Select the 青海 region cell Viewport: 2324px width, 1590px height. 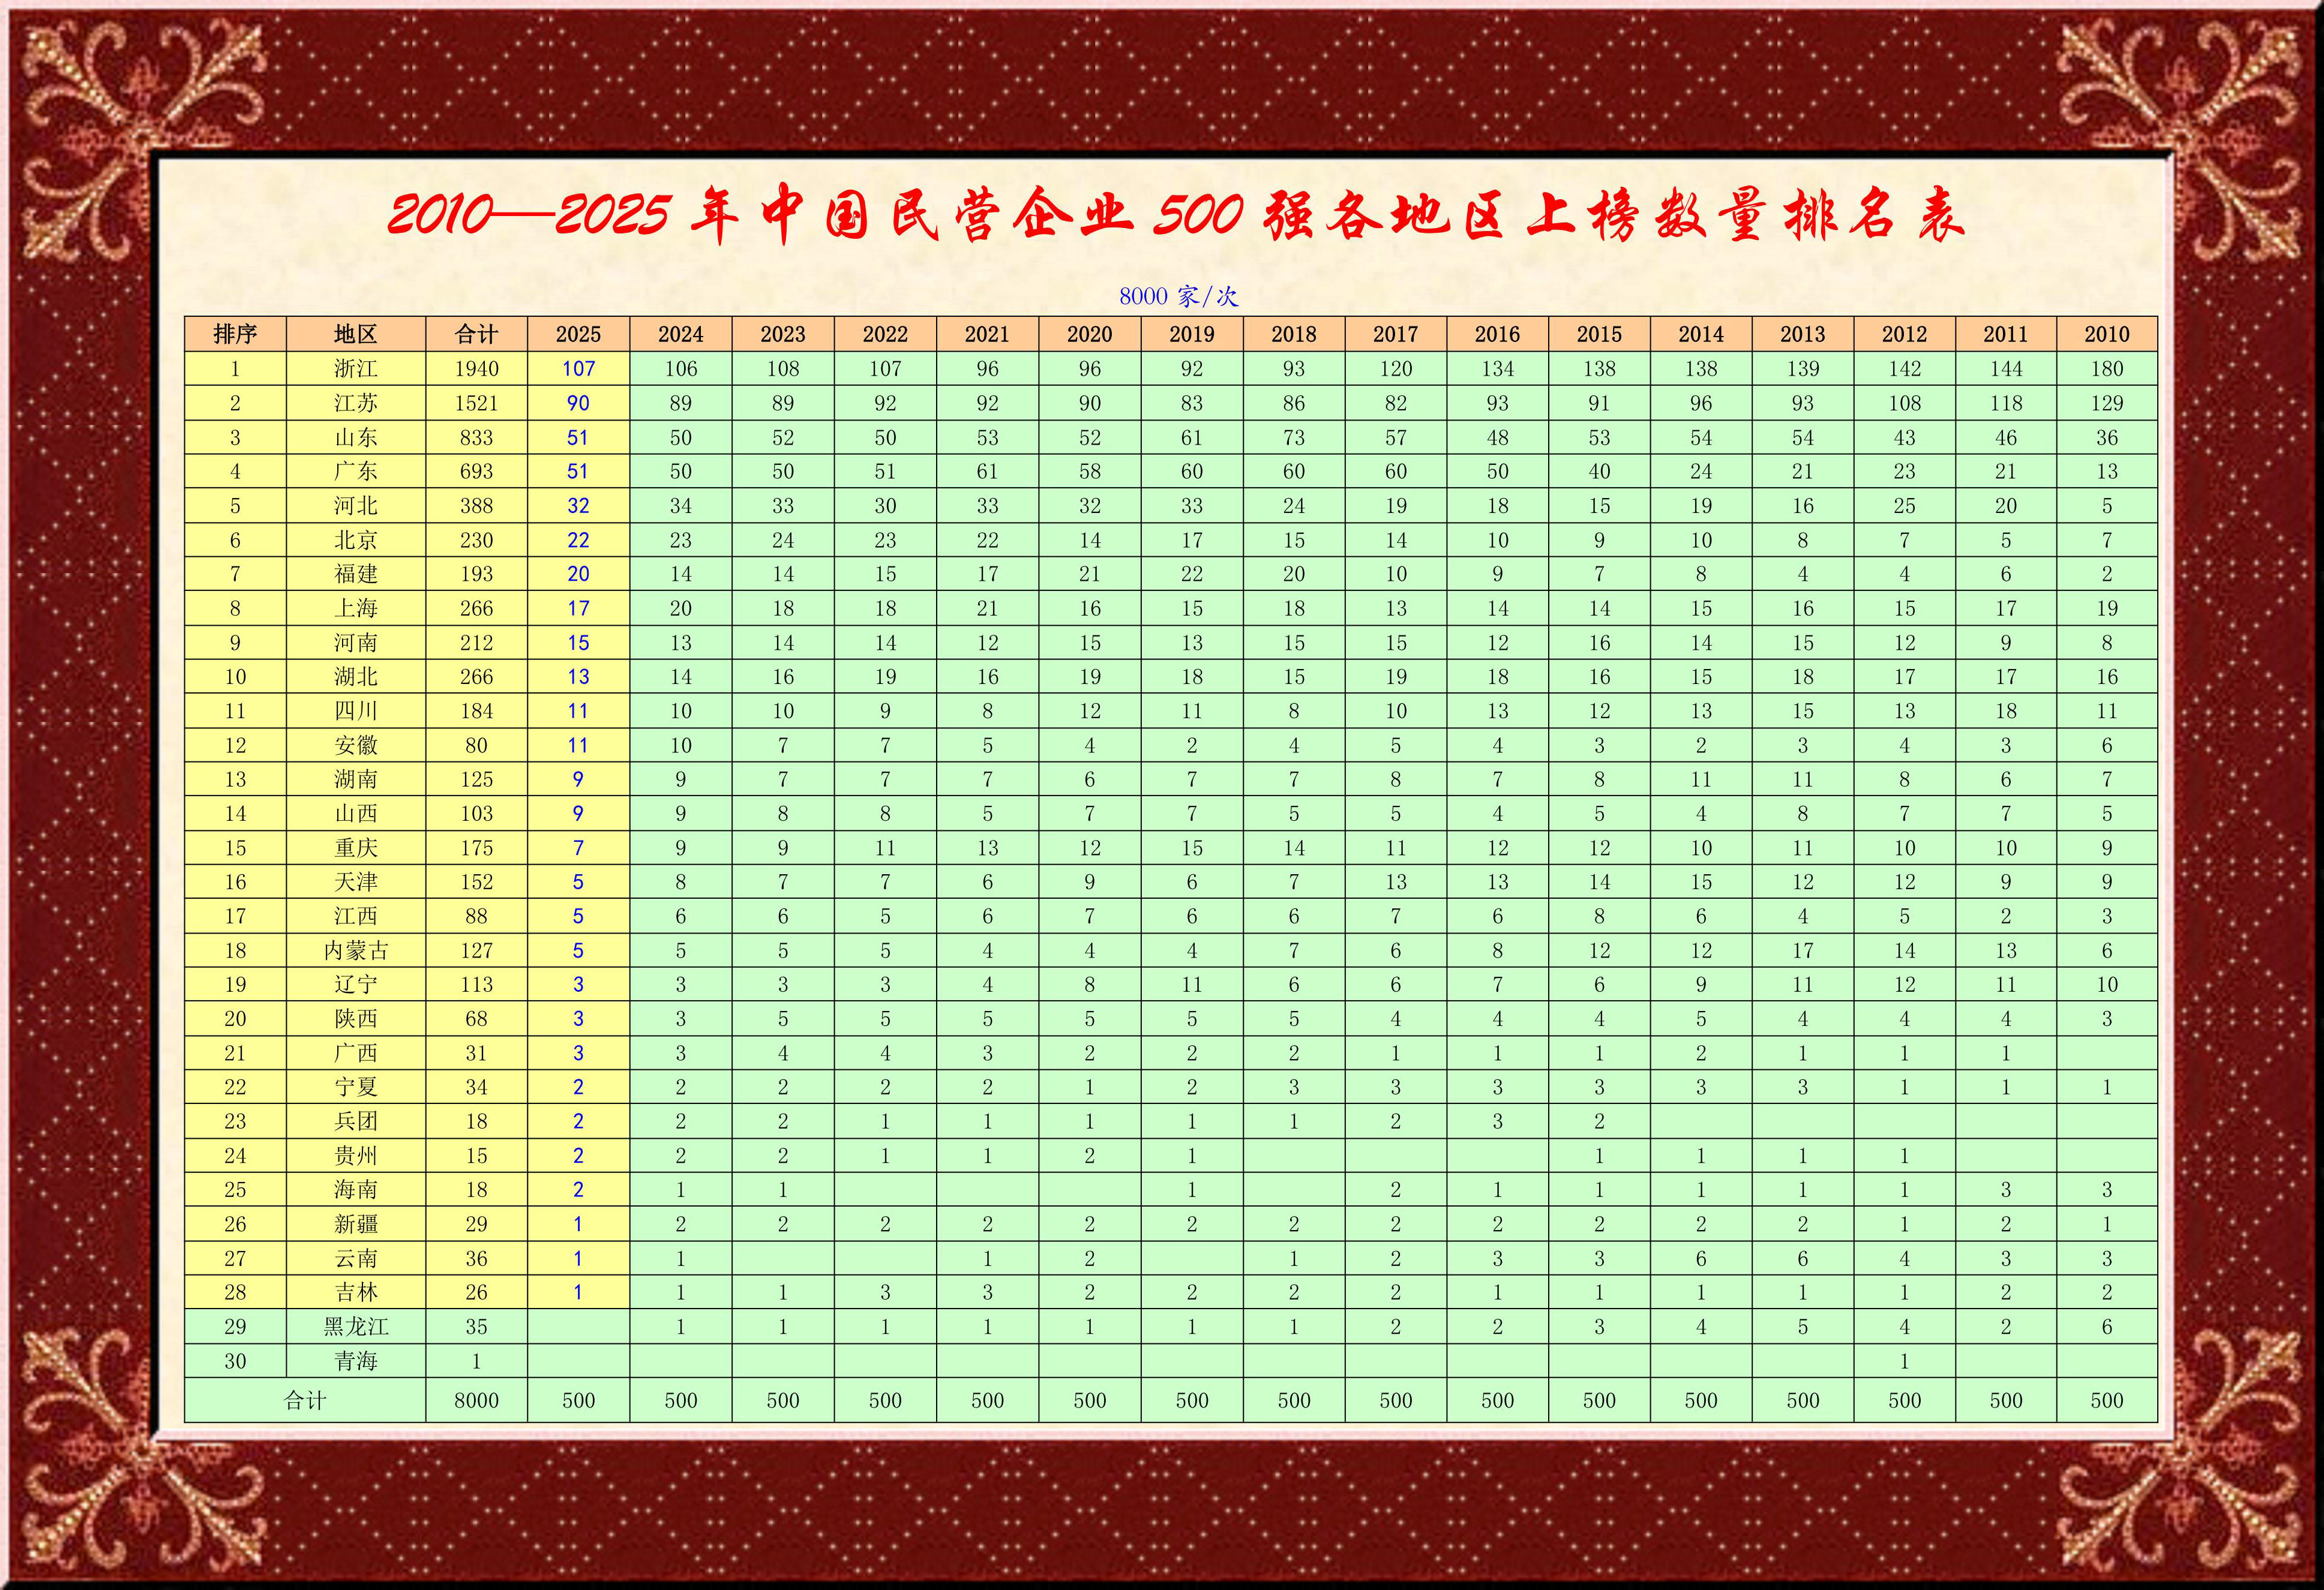click(x=356, y=1361)
